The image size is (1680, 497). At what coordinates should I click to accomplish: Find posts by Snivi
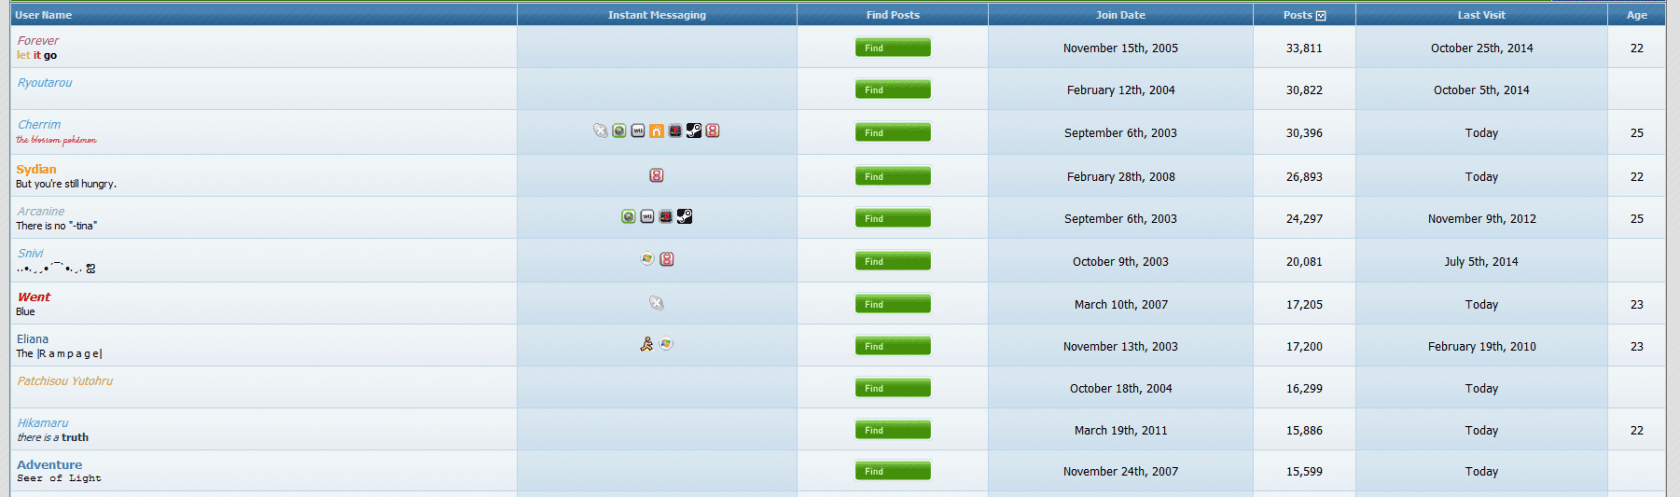[893, 262]
